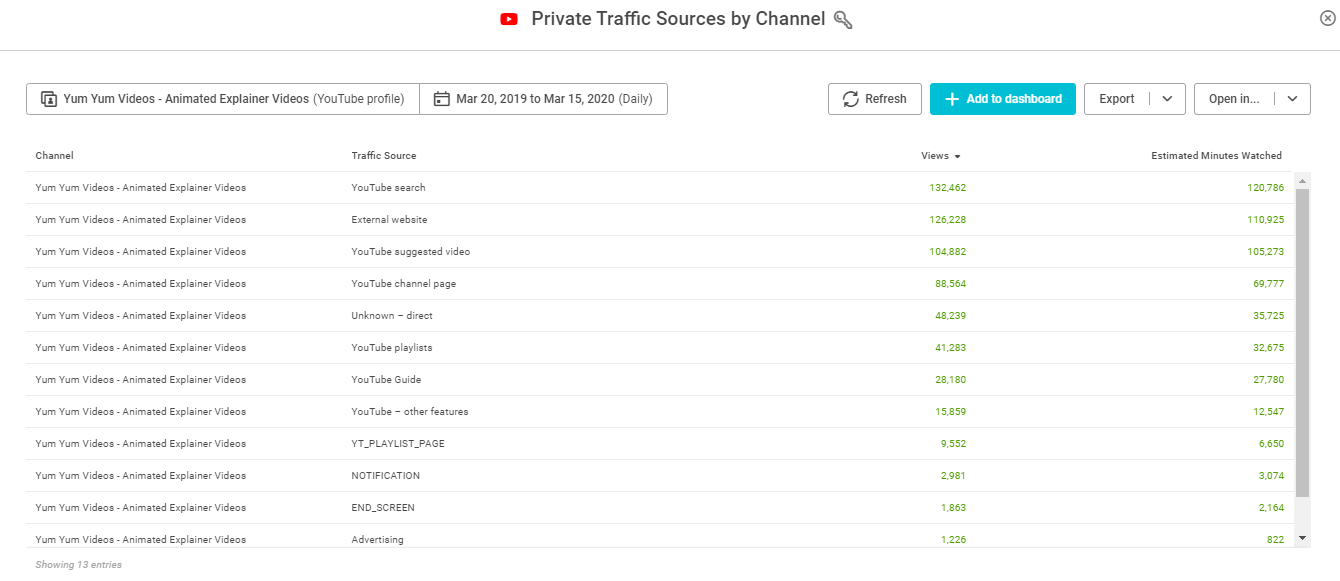
Task: Select the Advertising traffic source
Action: tap(378, 540)
